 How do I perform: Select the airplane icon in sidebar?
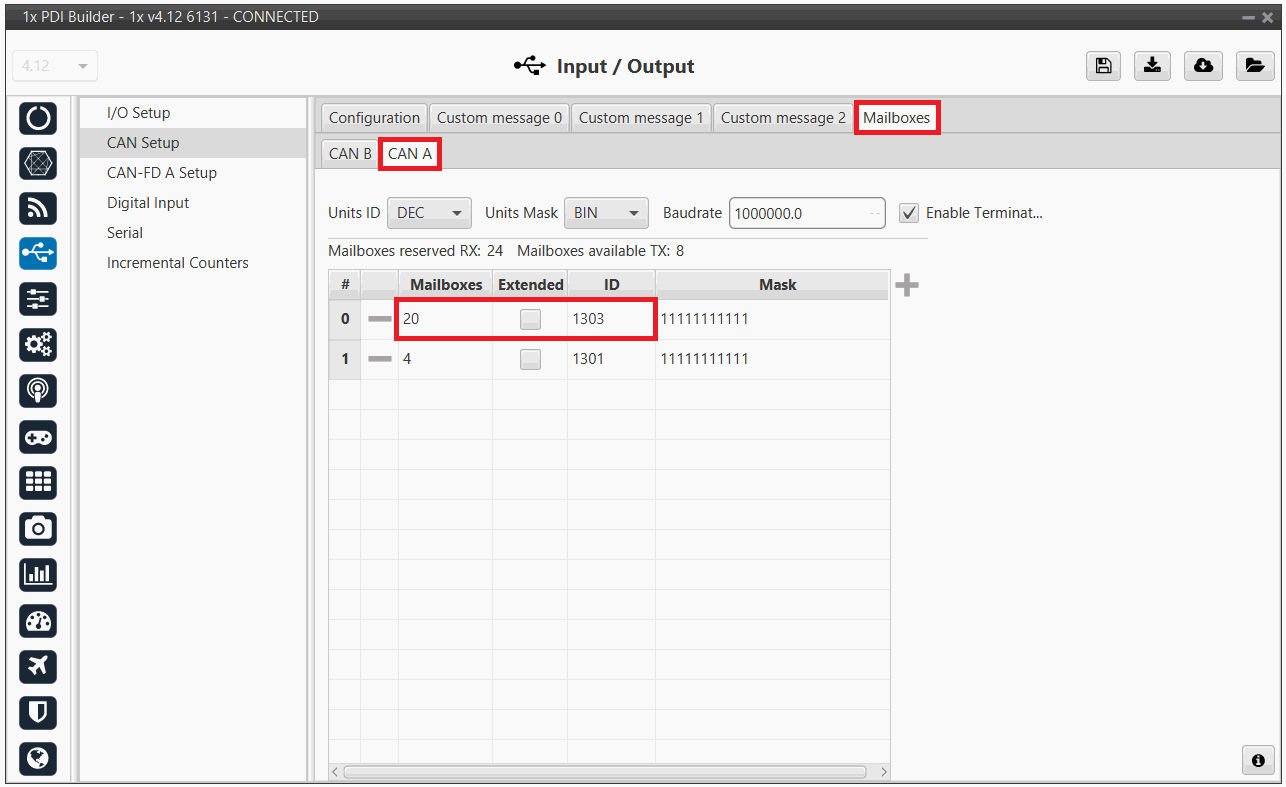tap(38, 666)
